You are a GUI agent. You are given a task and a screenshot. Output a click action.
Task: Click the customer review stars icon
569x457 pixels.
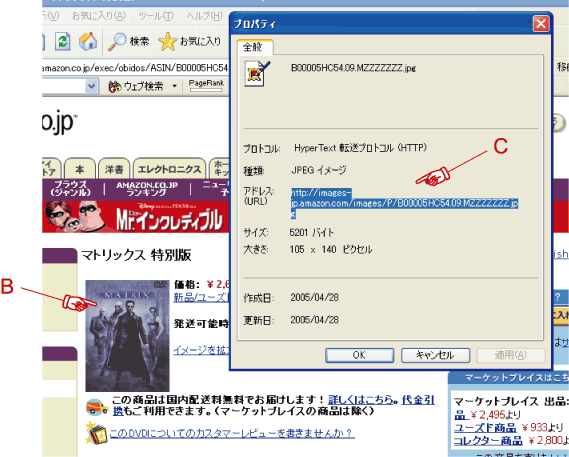96,433
